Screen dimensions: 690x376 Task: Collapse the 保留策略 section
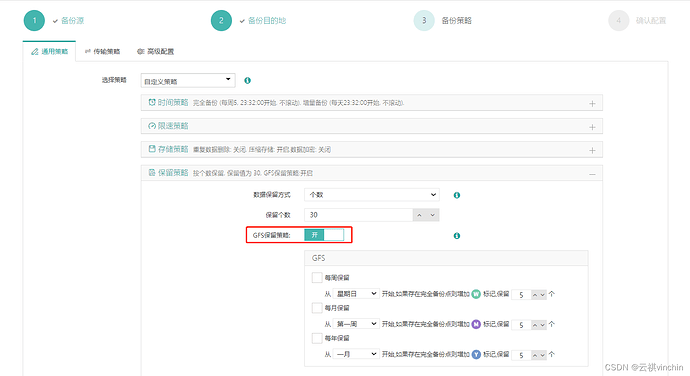click(592, 174)
